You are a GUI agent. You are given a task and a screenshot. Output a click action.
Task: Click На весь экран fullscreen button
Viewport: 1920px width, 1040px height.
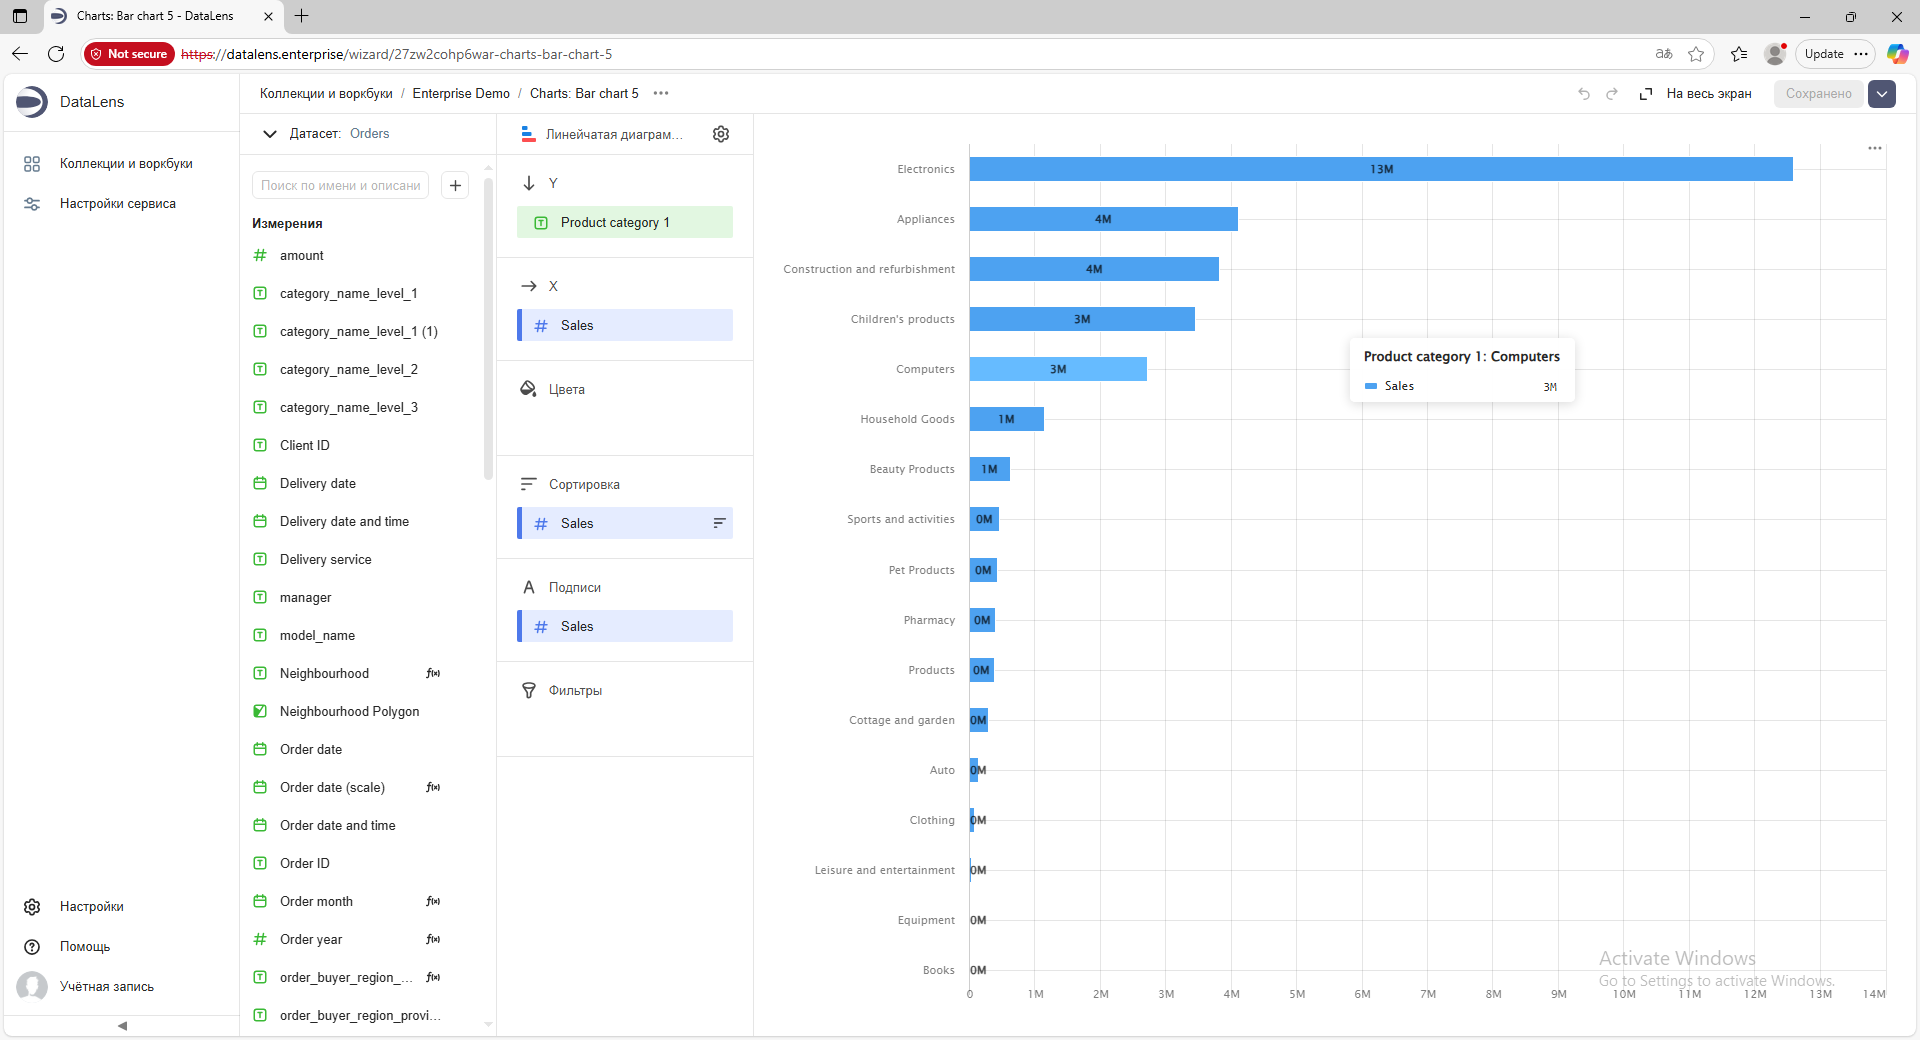pyautogui.click(x=1696, y=94)
